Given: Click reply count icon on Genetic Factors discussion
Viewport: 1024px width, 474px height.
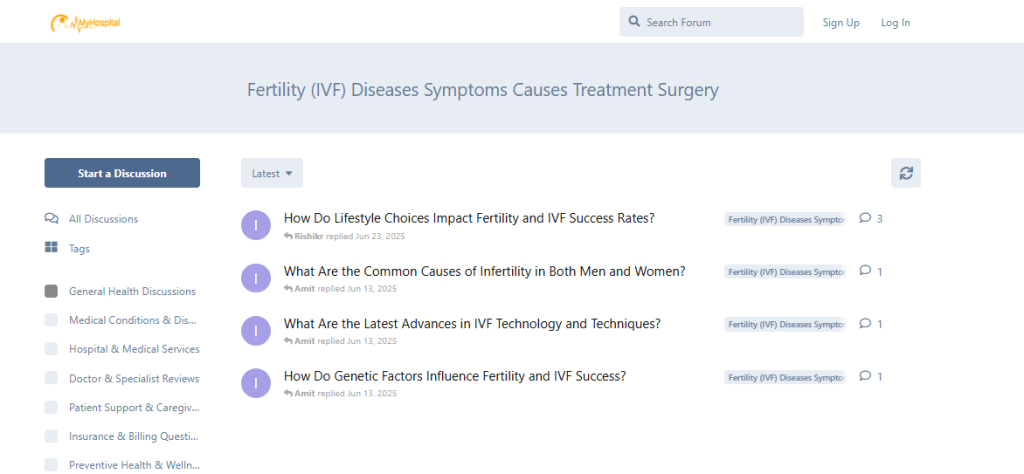Looking at the screenshot, I should (865, 376).
